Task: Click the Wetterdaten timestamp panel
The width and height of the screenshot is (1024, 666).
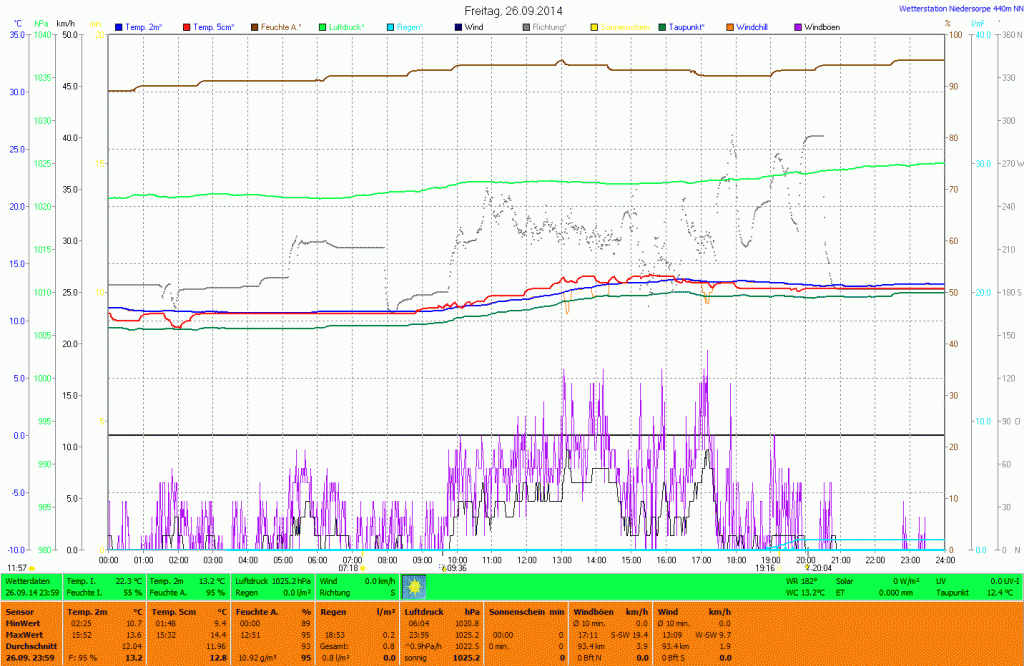Action: coord(32,586)
